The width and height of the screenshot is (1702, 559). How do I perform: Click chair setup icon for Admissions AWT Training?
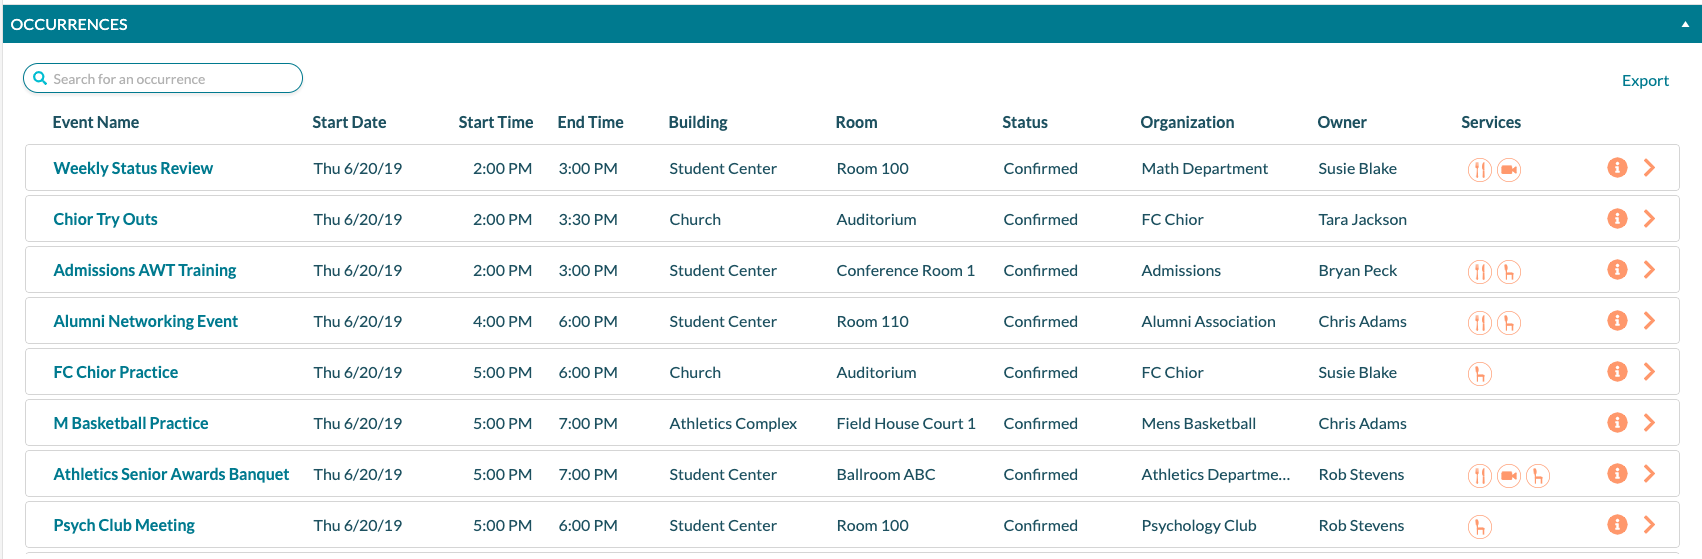pyautogui.click(x=1509, y=272)
